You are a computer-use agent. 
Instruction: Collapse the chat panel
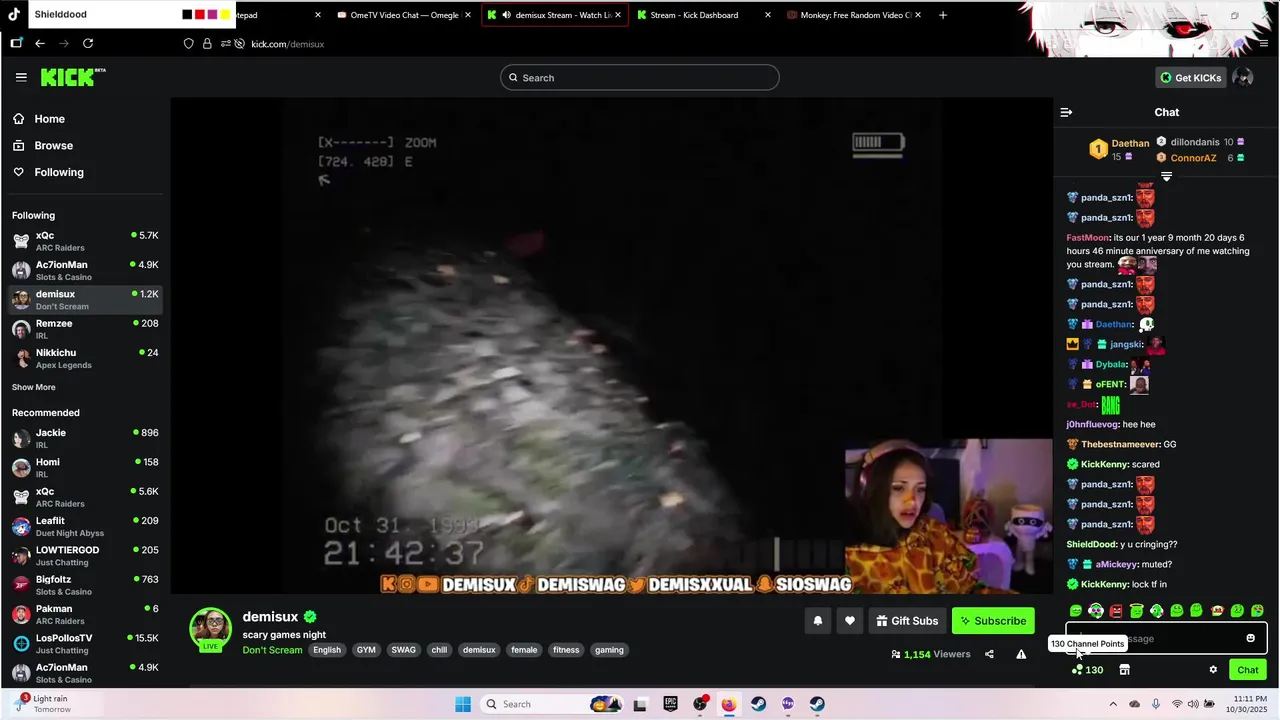tap(1066, 112)
